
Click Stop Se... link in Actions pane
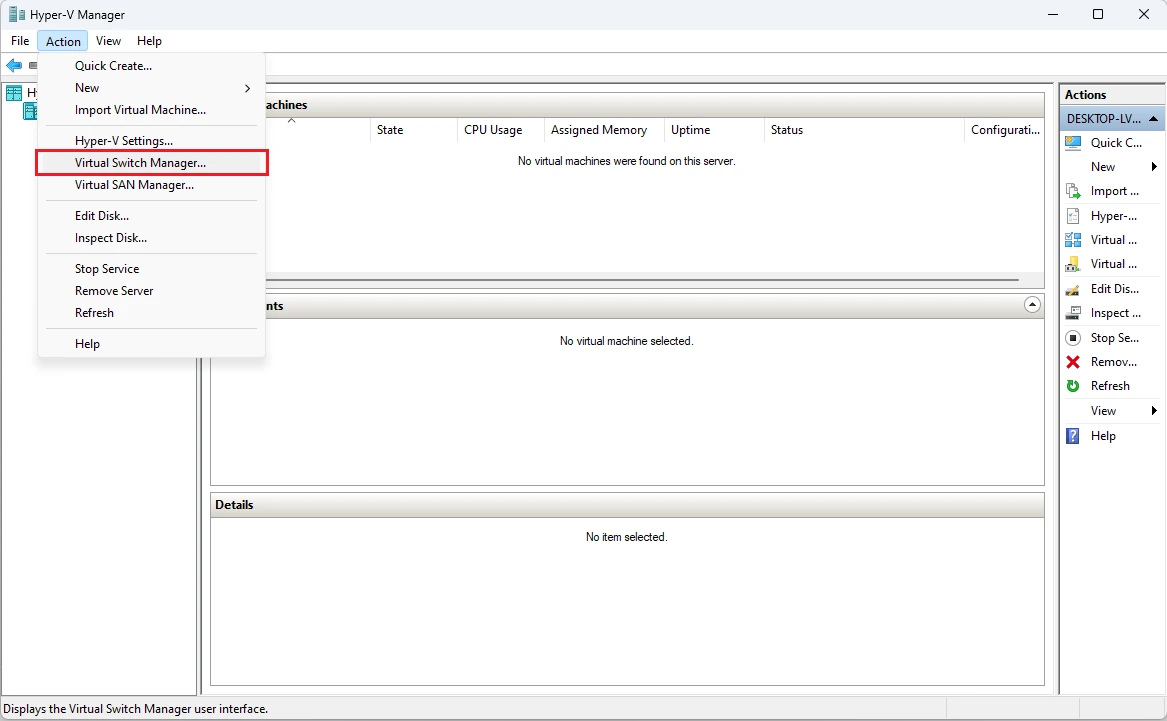[1114, 338]
